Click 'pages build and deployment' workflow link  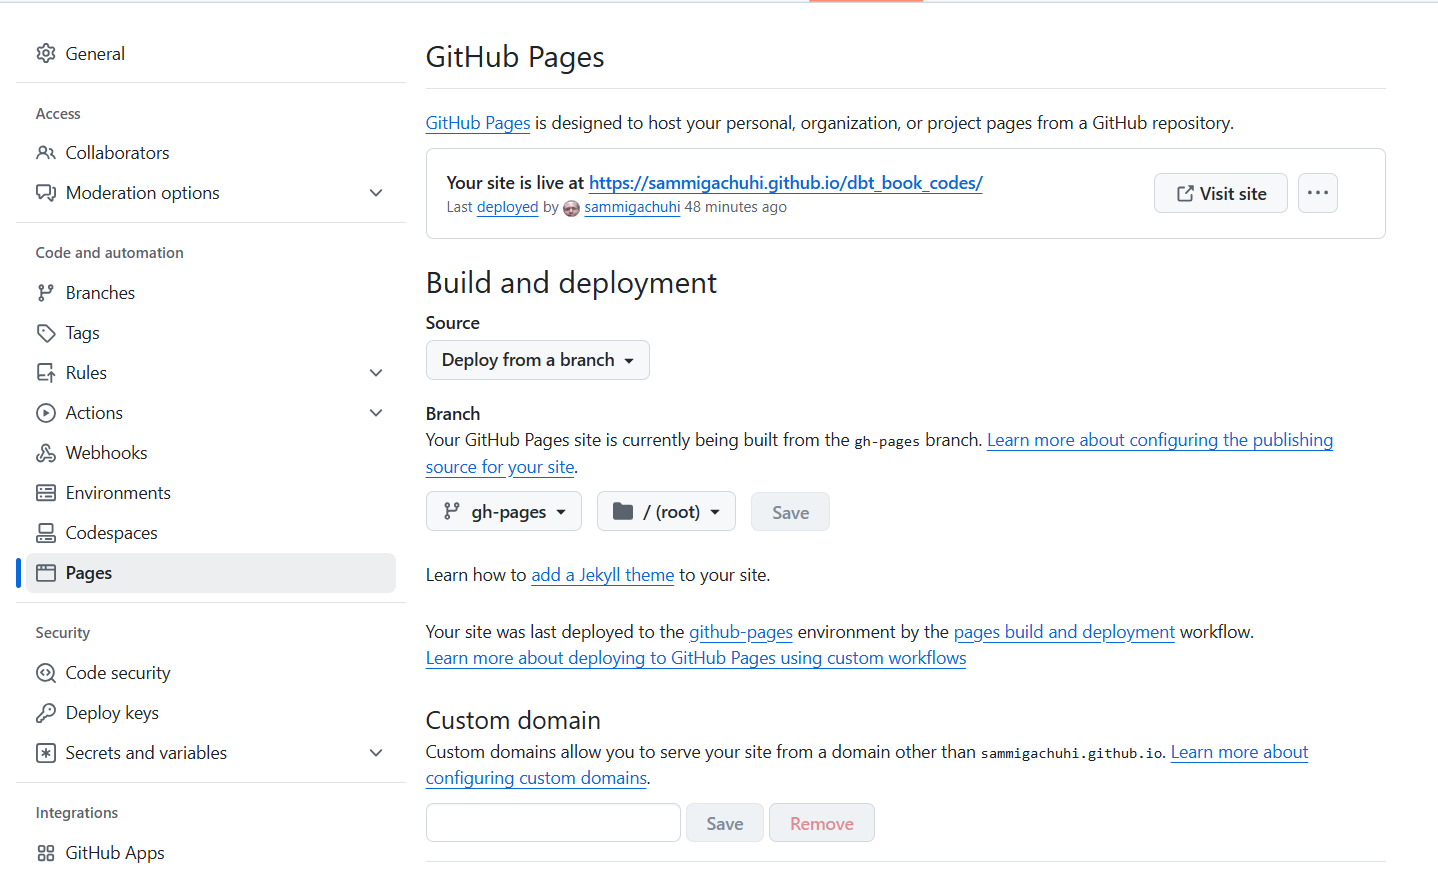pos(1064,632)
